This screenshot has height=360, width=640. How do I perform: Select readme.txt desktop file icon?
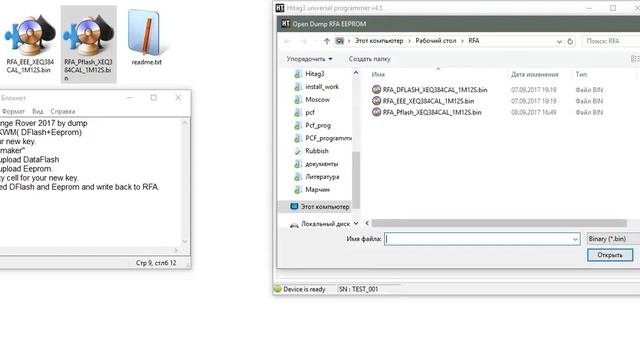point(146,38)
